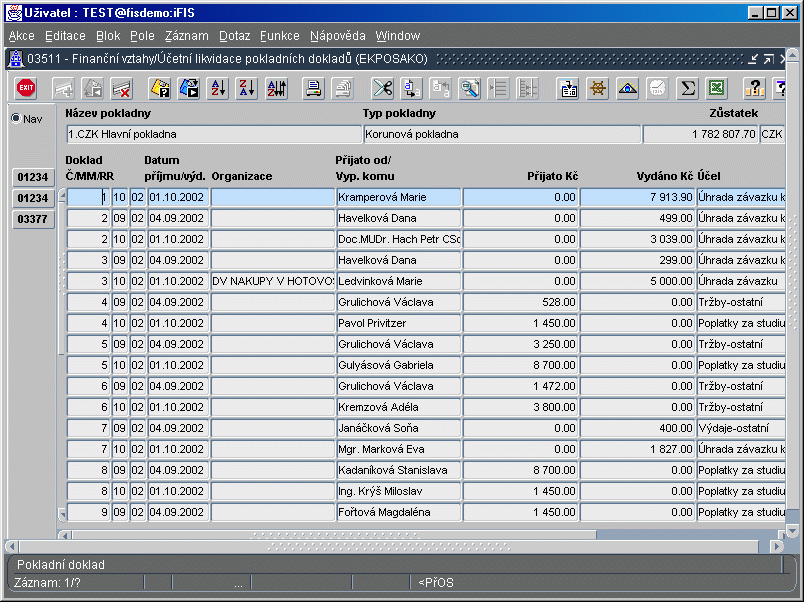
Task: Click the Název pokladny field
Action: pyautogui.click(x=213, y=134)
